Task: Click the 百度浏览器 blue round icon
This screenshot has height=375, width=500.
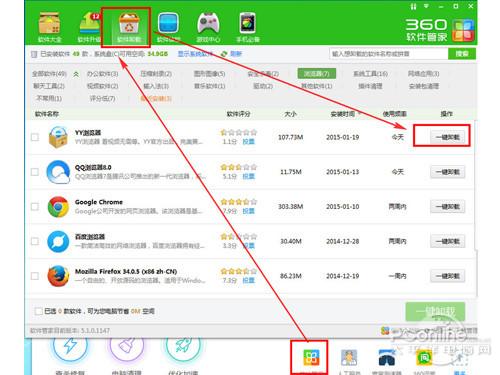Action: 58,241
